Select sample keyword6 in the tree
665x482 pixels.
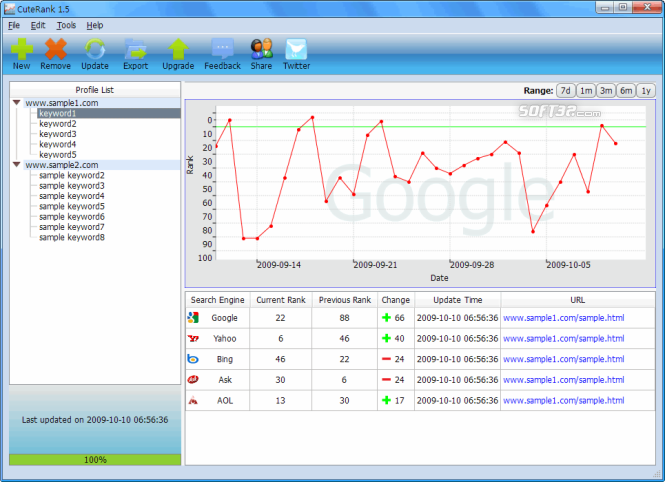72,217
